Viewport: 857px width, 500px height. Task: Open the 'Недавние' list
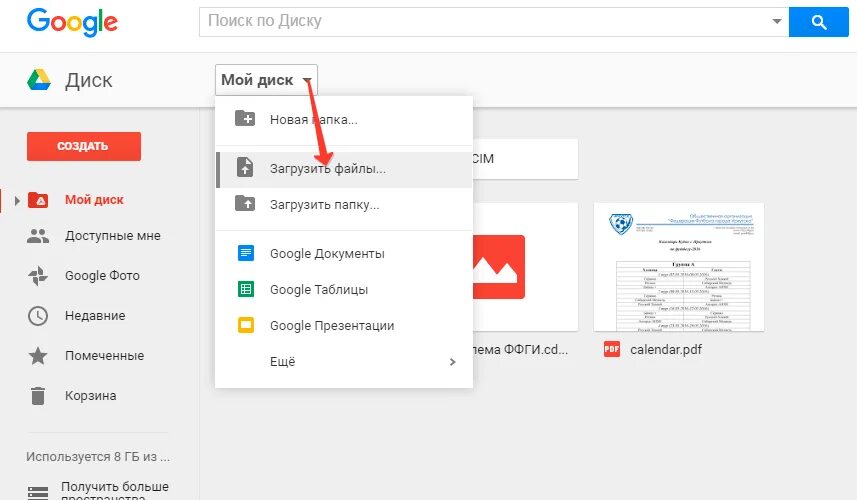click(95, 315)
